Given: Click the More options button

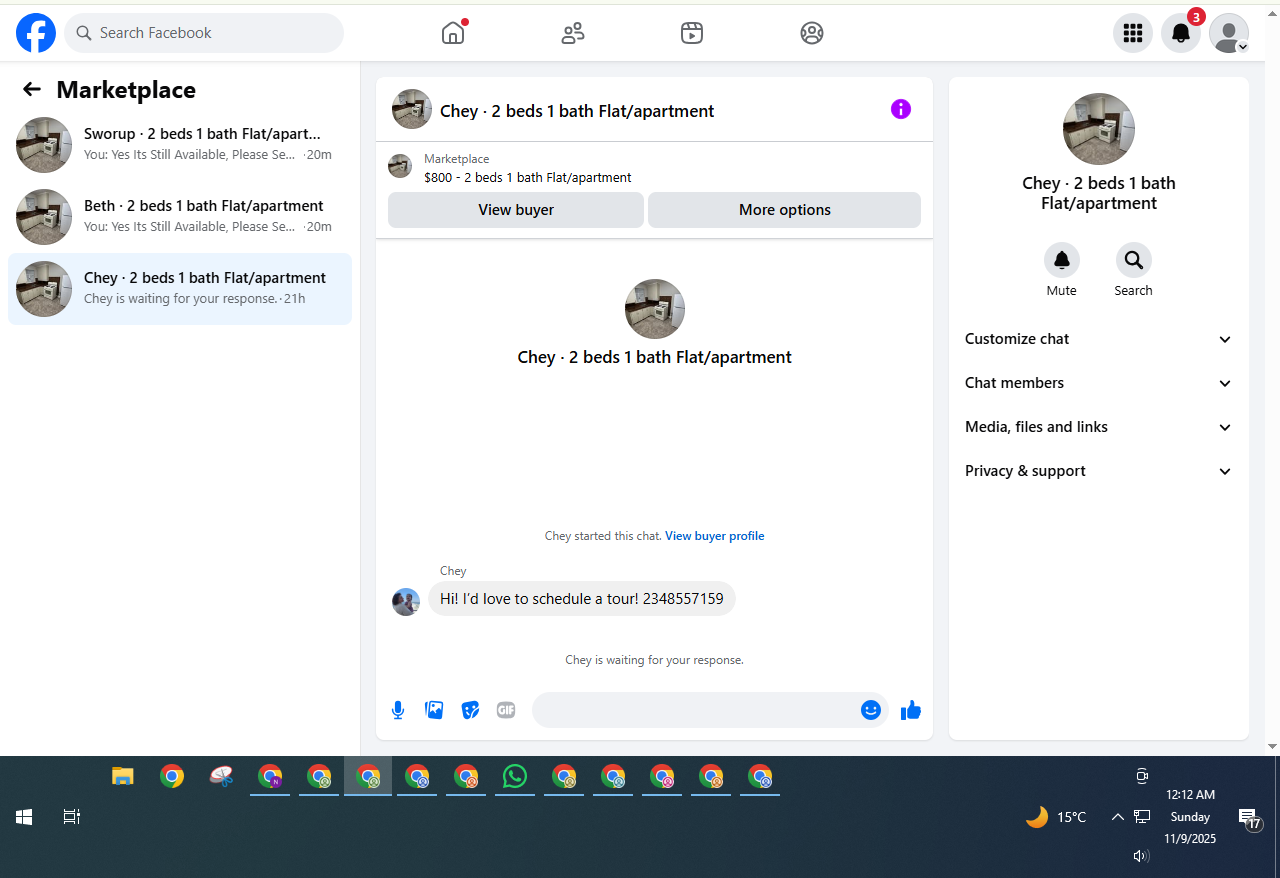Looking at the screenshot, I should tap(785, 210).
